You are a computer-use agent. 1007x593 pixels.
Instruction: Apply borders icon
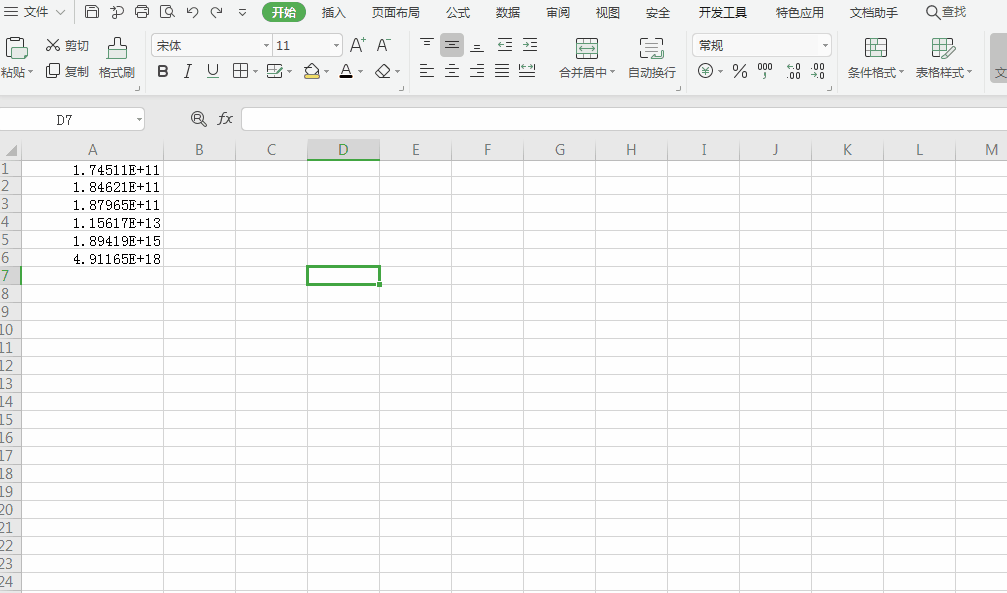click(x=240, y=71)
